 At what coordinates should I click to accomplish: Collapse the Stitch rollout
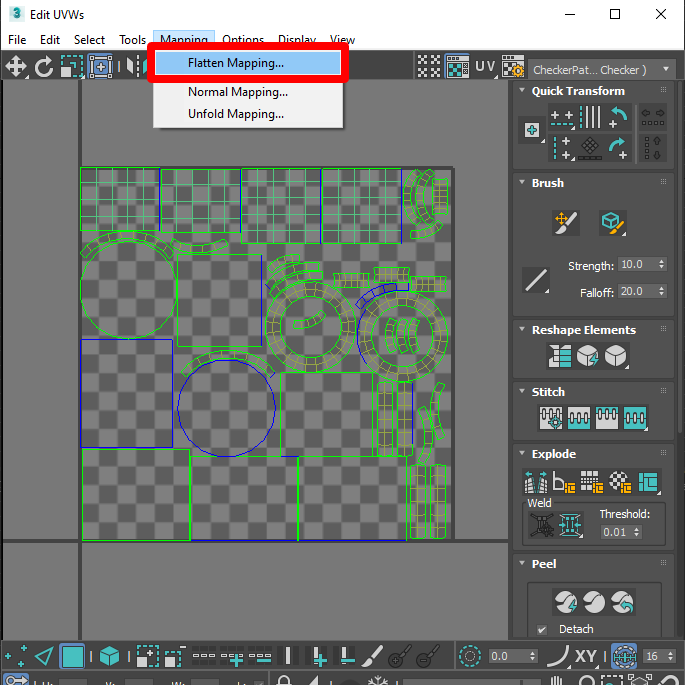pyautogui.click(x=522, y=391)
